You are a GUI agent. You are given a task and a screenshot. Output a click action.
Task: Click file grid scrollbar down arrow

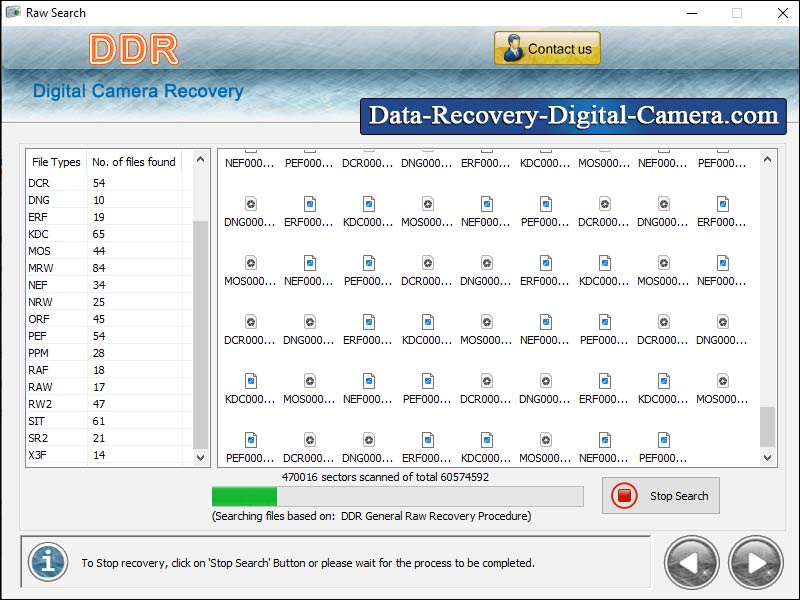767,458
